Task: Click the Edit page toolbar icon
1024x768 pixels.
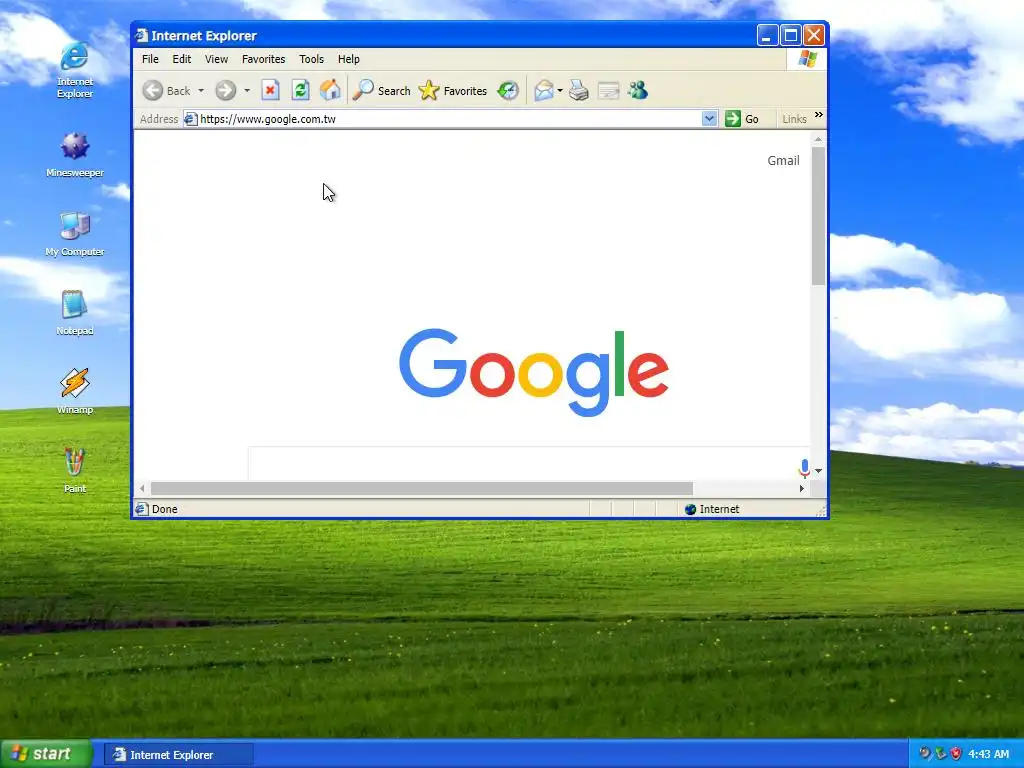Action: tap(609, 90)
